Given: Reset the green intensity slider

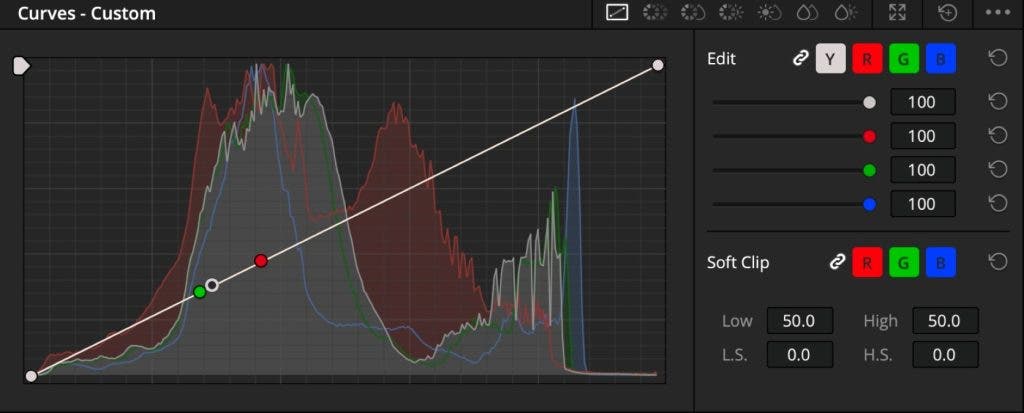Looking at the screenshot, I should click(997, 170).
